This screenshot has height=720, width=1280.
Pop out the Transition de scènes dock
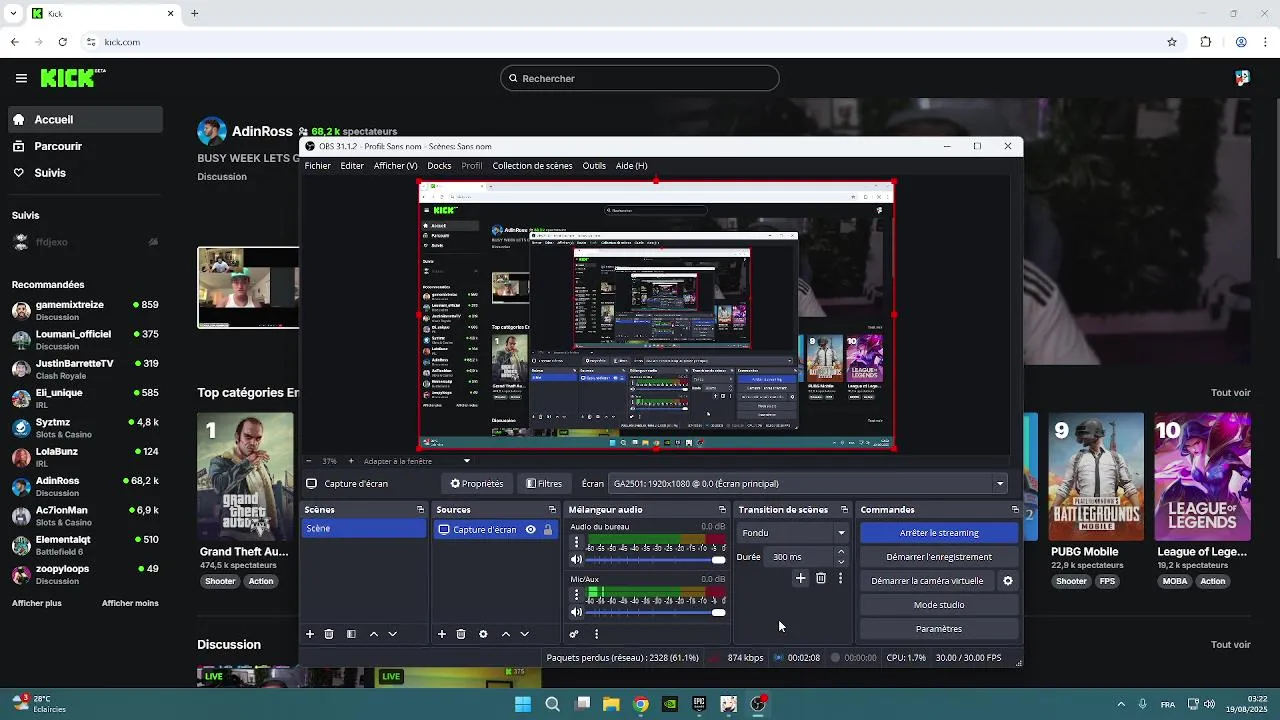(844, 510)
